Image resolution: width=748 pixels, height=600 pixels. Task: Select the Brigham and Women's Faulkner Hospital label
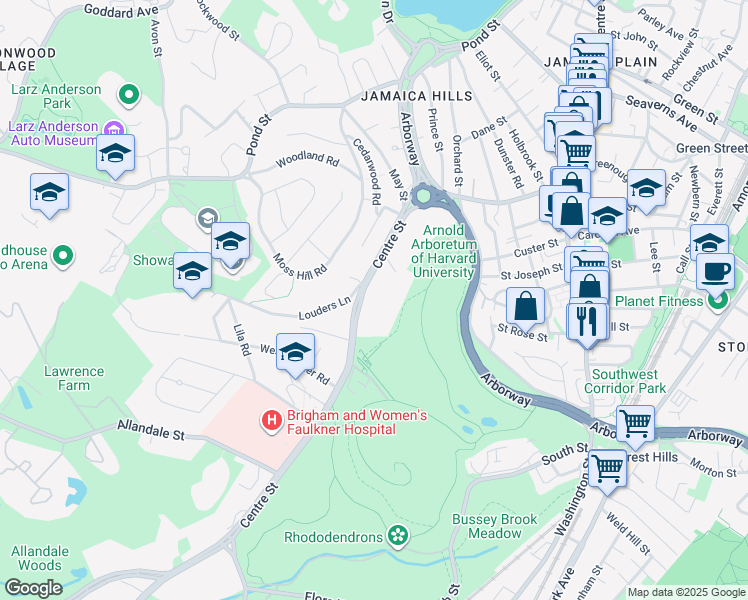point(357,423)
